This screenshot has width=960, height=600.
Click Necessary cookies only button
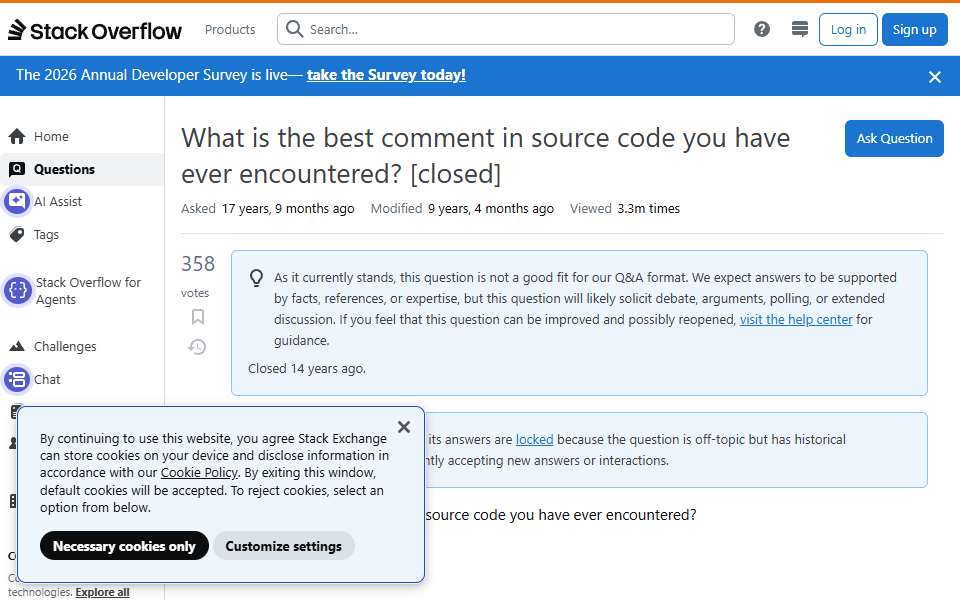pyautogui.click(x=124, y=546)
